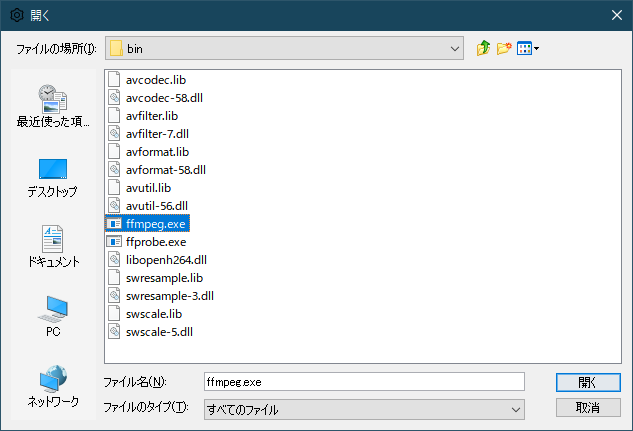Select avformat-58.dll file name
633x431 pixels.
tap(166, 170)
